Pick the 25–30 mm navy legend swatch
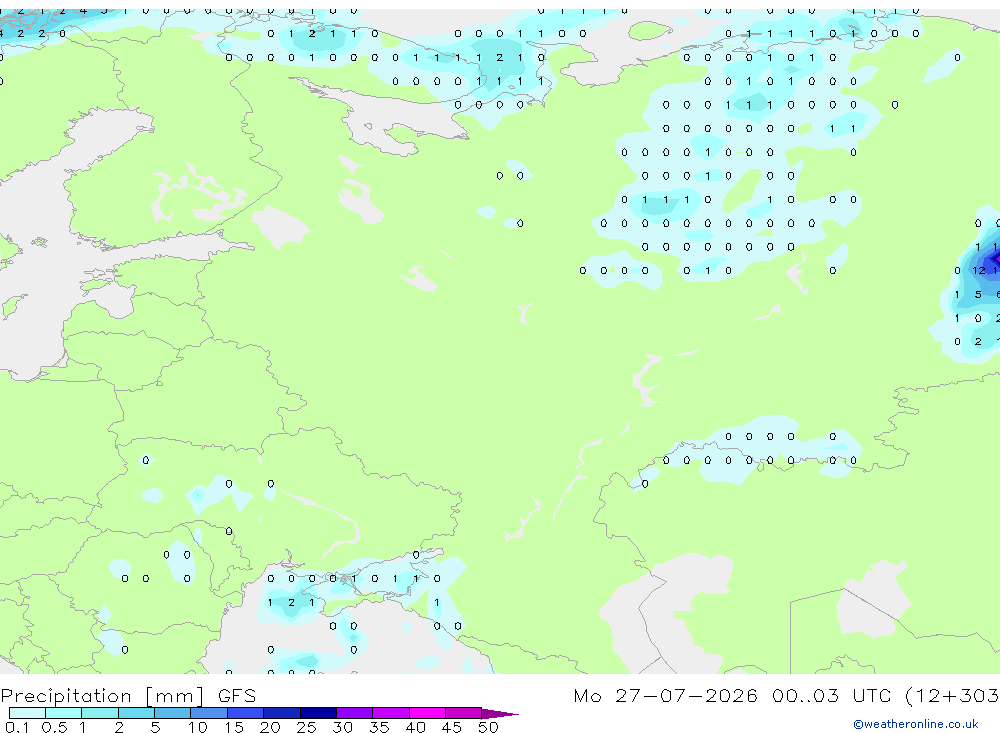The height and width of the screenshot is (733, 1000). click(x=318, y=713)
